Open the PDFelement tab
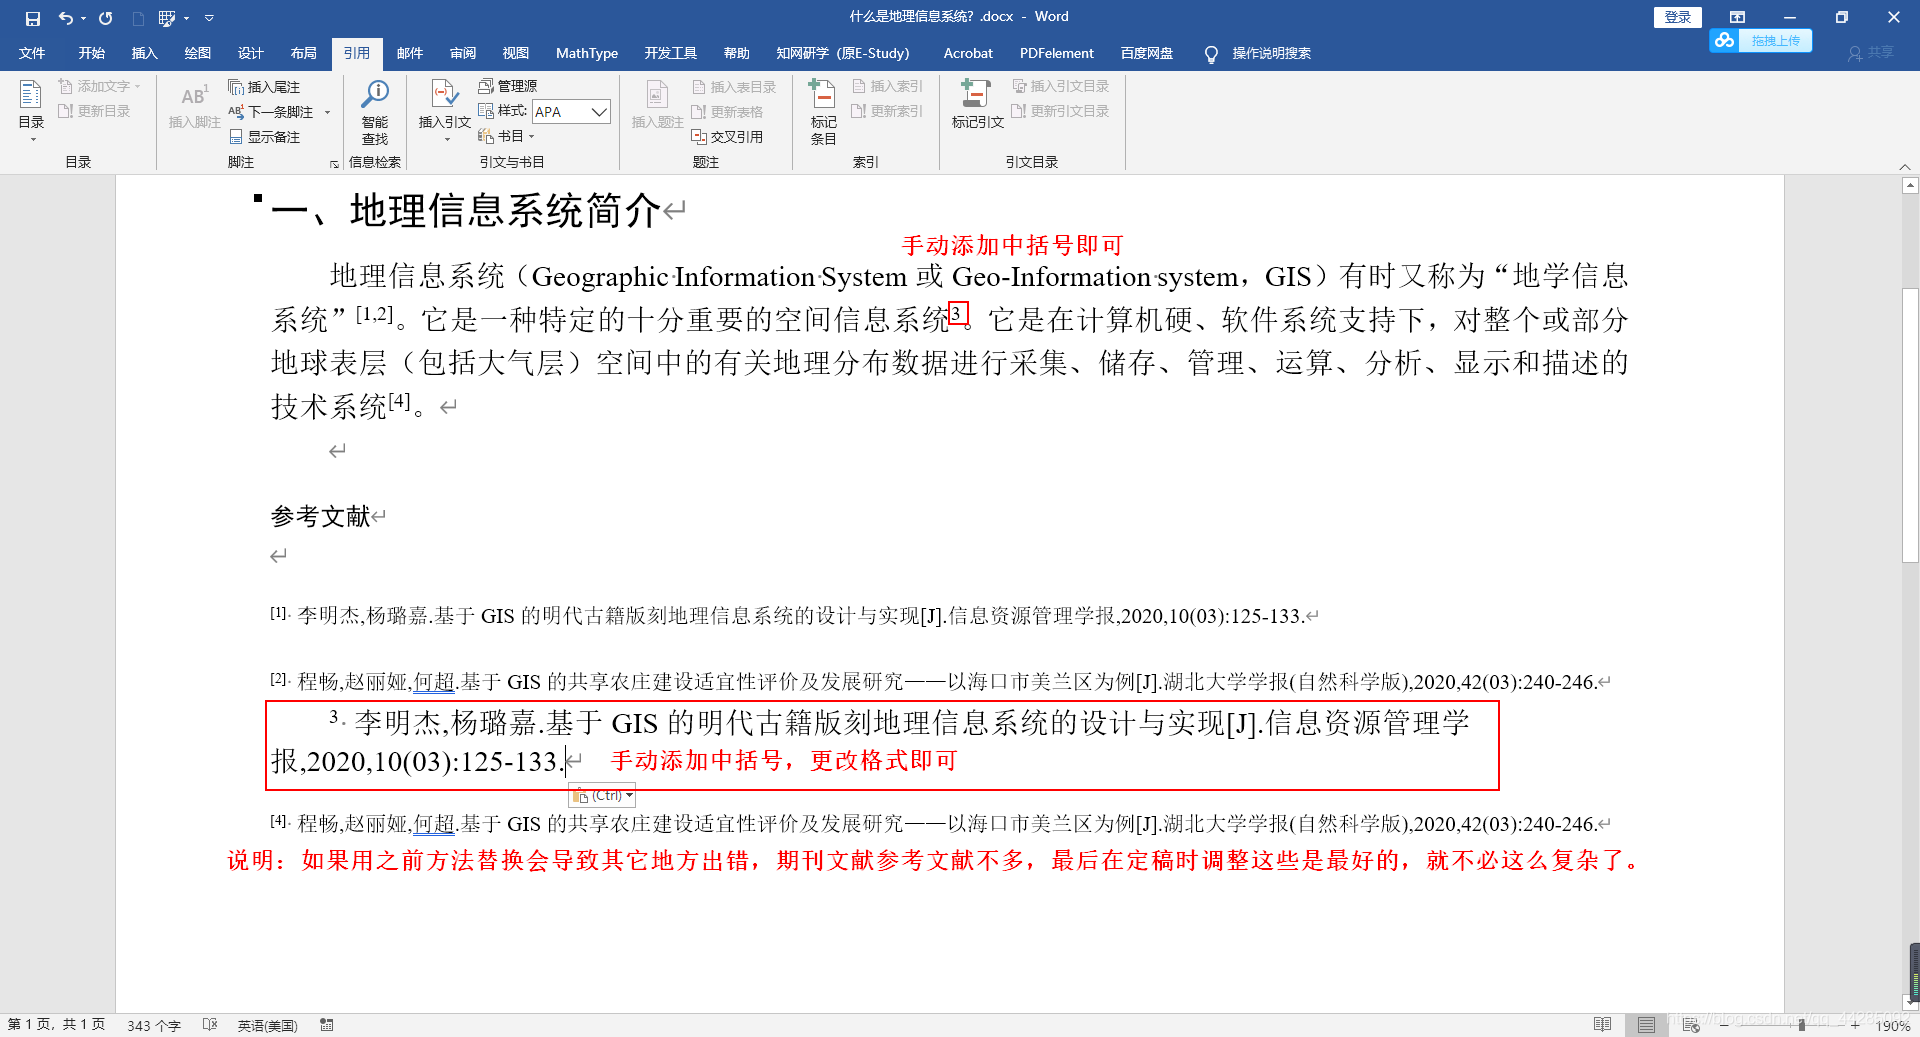Screen dimensions: 1920x1037 click(x=1057, y=53)
